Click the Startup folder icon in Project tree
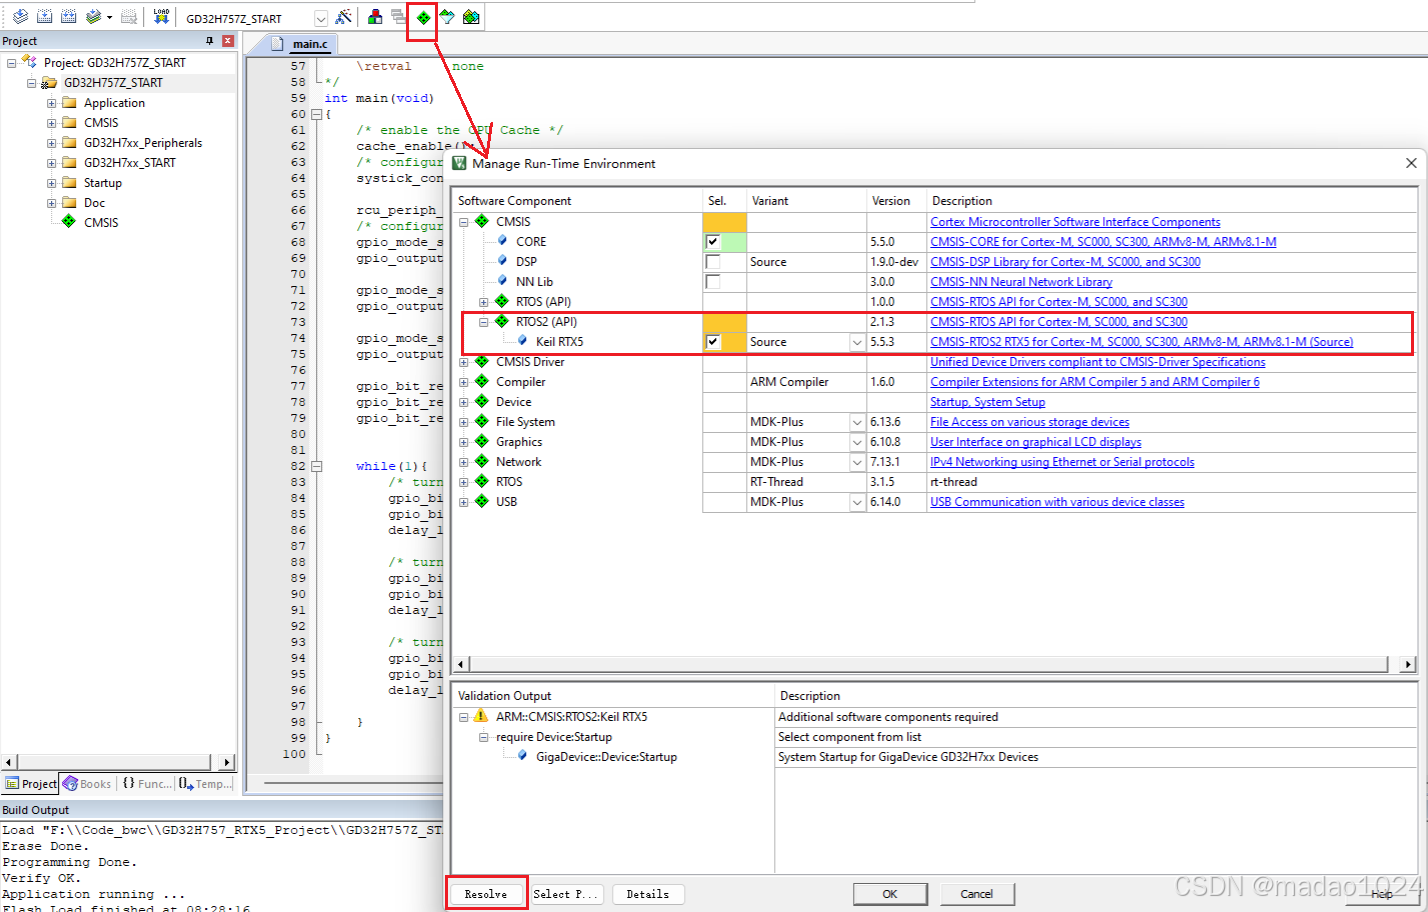Viewport: 1428px width, 912px height. [69, 183]
